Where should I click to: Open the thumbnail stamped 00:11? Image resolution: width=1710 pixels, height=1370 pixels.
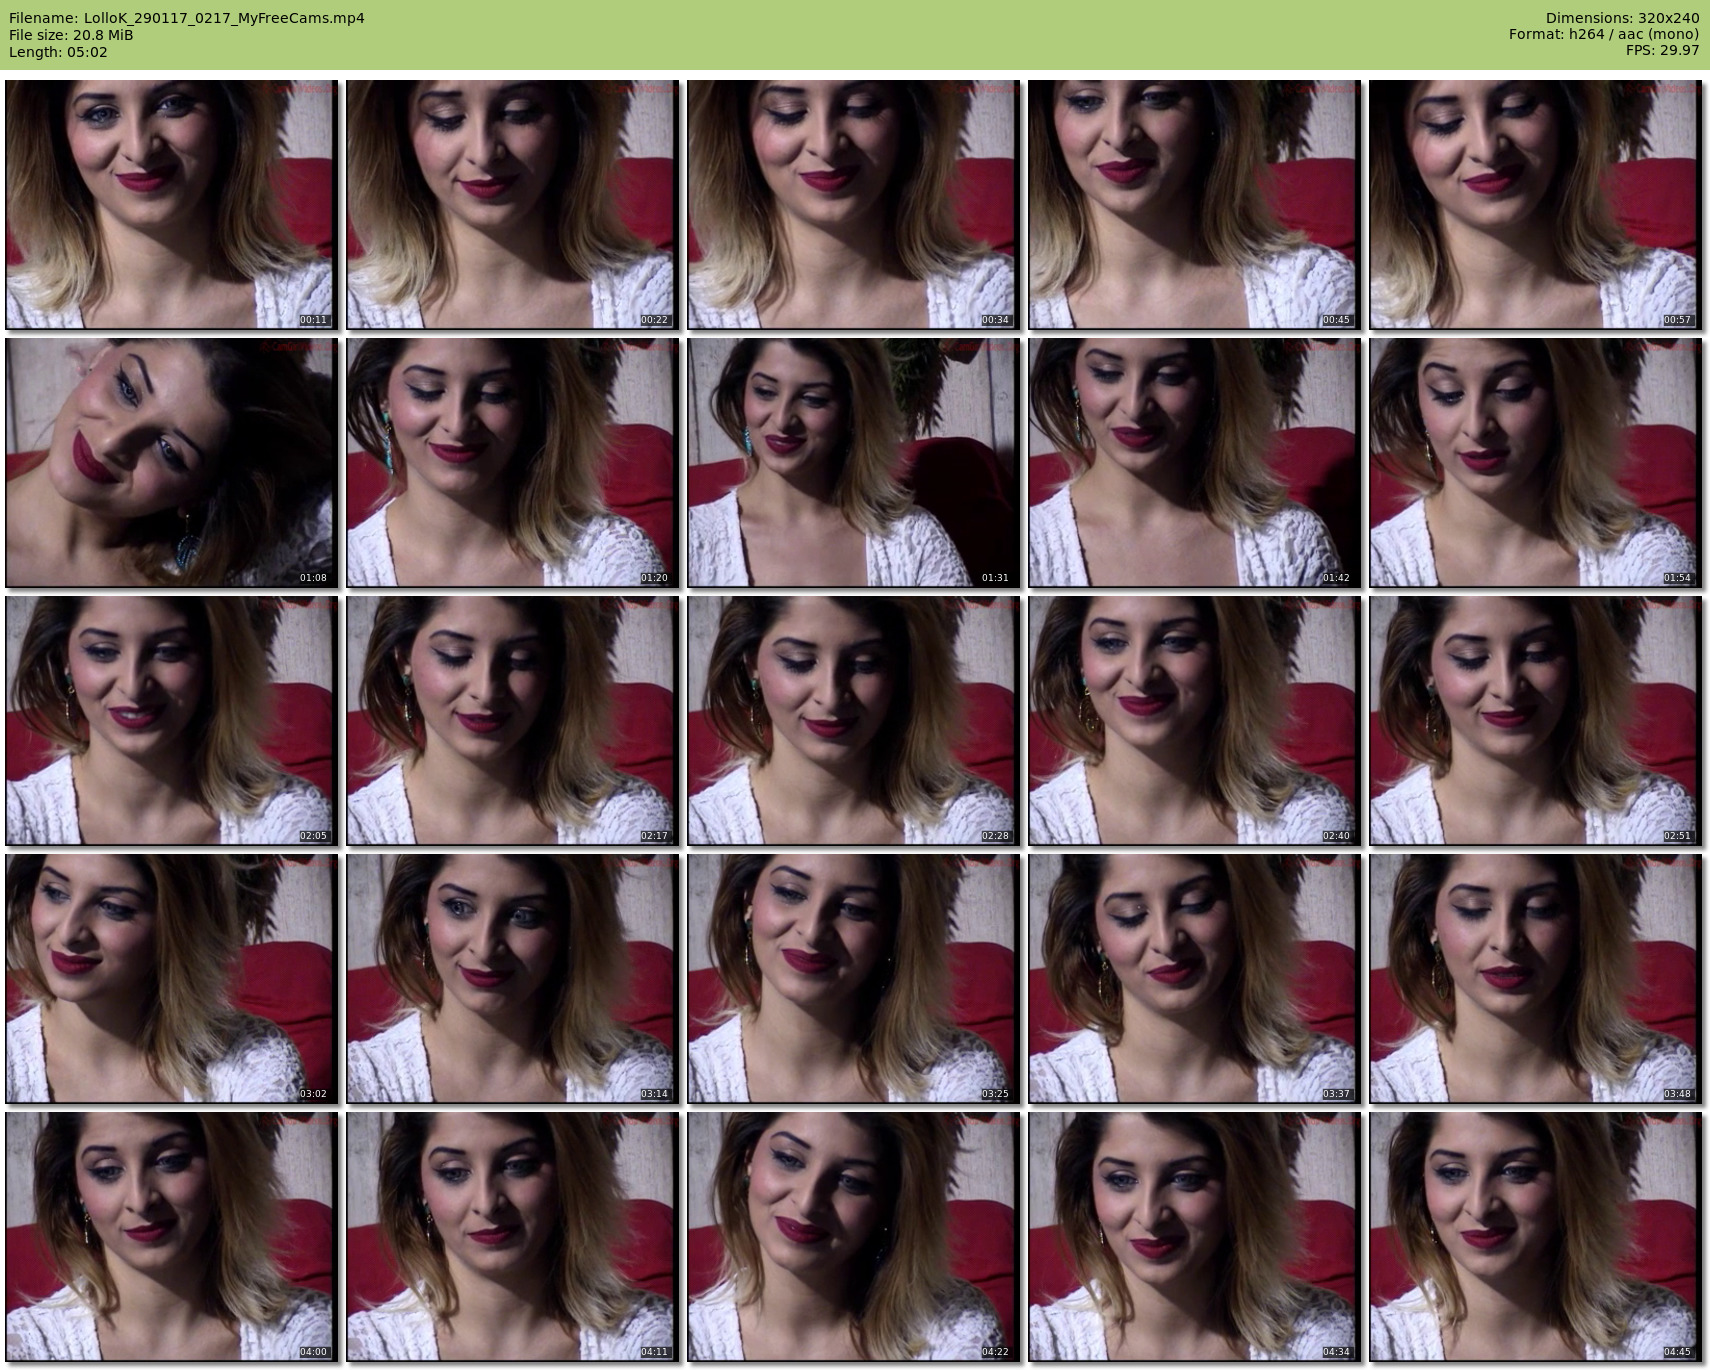point(171,205)
